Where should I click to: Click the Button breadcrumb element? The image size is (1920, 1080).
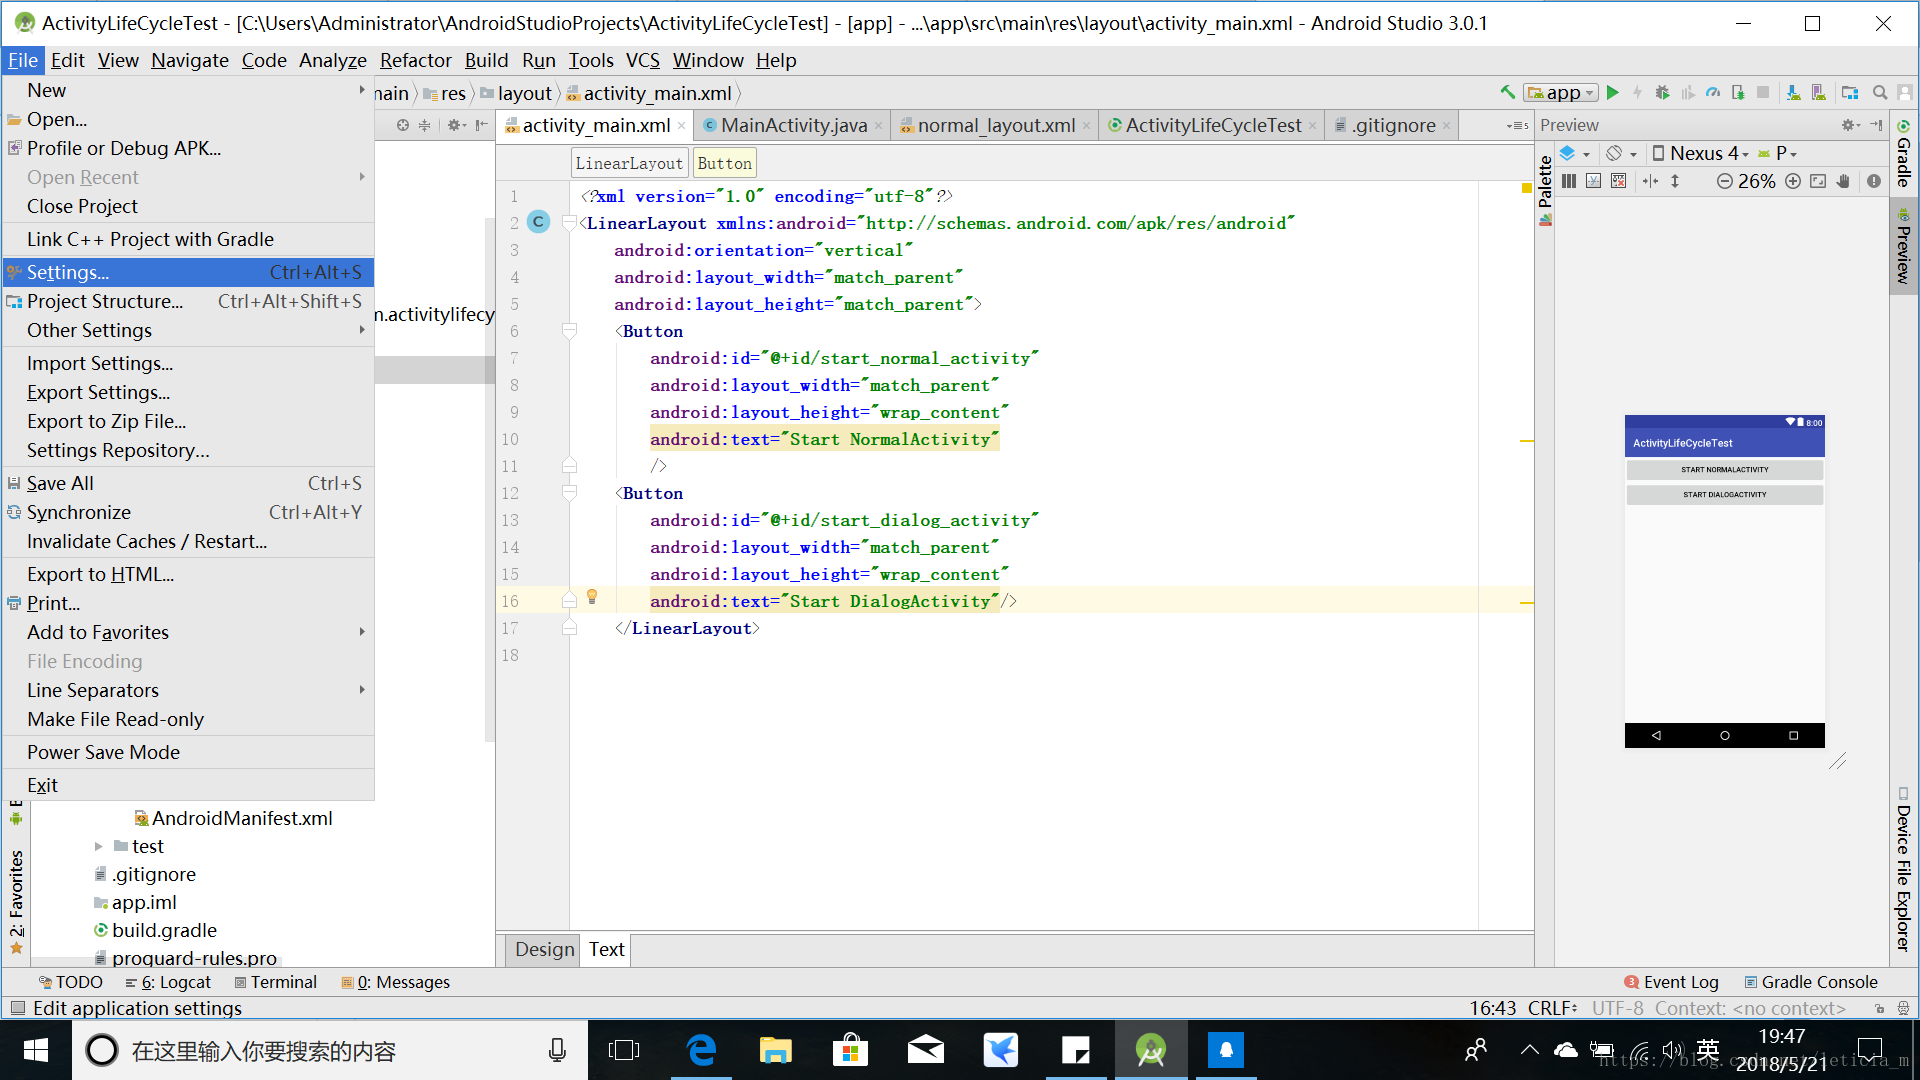click(x=724, y=163)
